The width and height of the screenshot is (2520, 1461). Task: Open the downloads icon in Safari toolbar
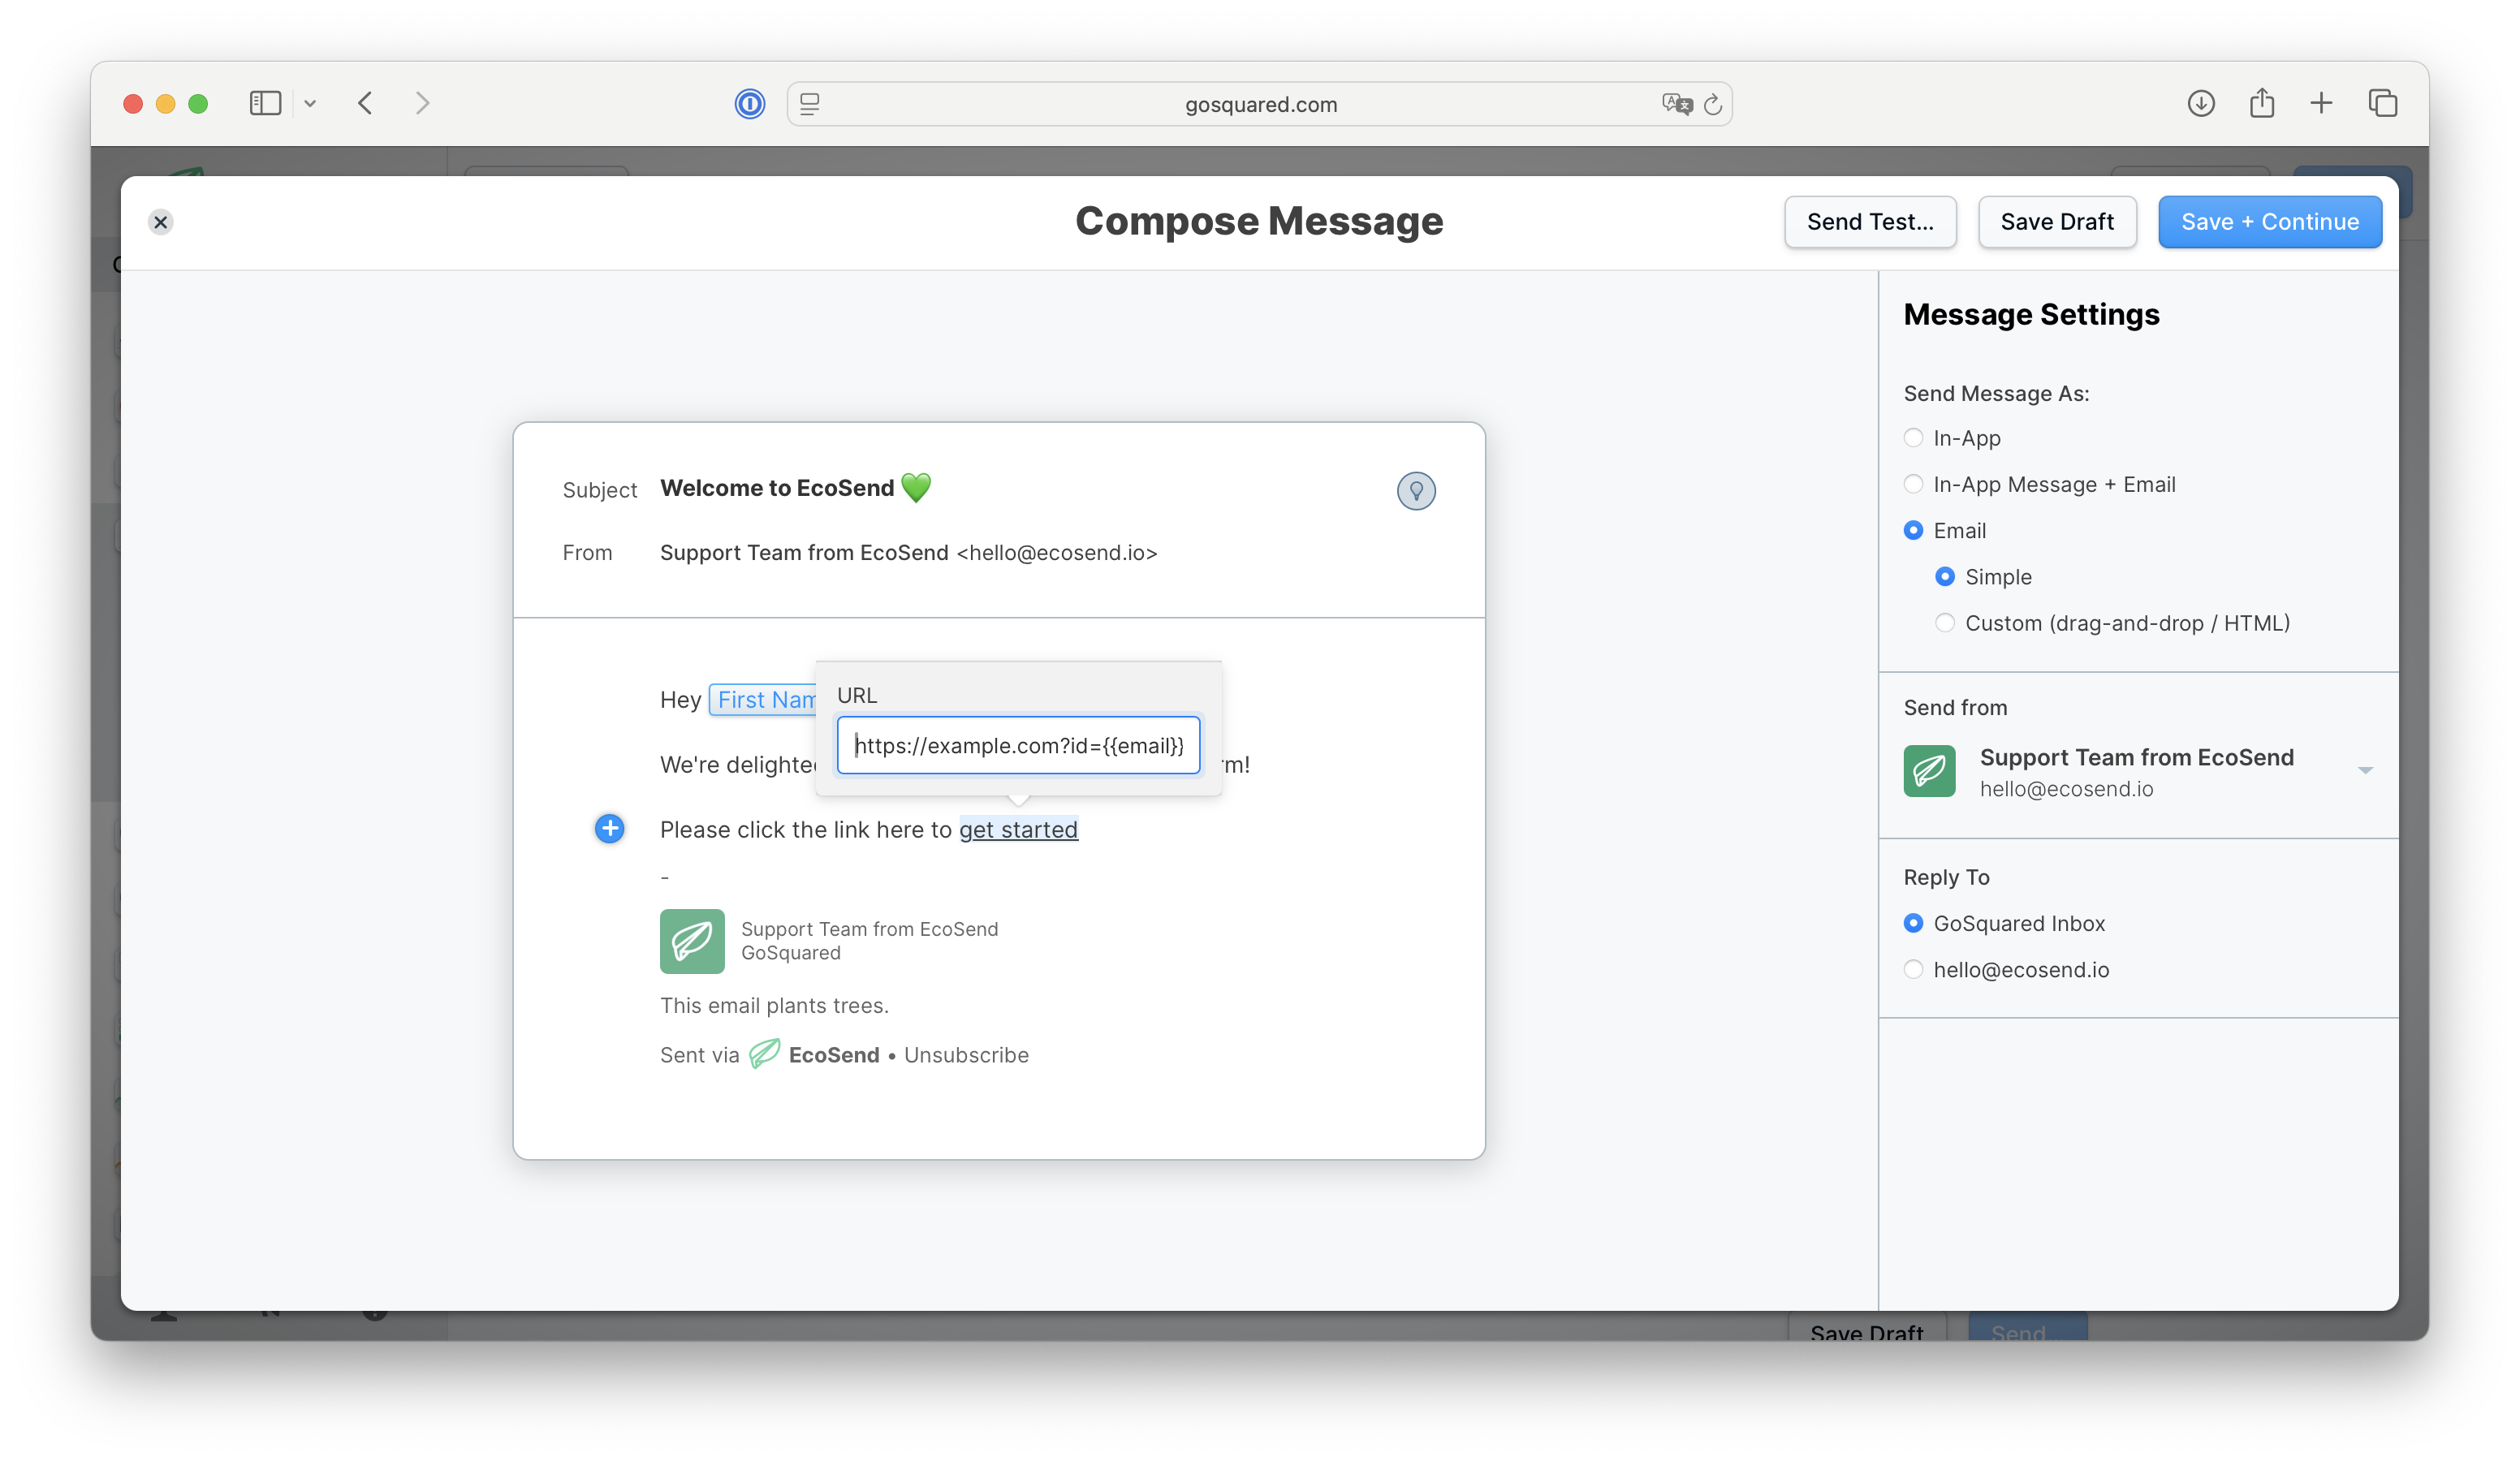pos(2200,103)
